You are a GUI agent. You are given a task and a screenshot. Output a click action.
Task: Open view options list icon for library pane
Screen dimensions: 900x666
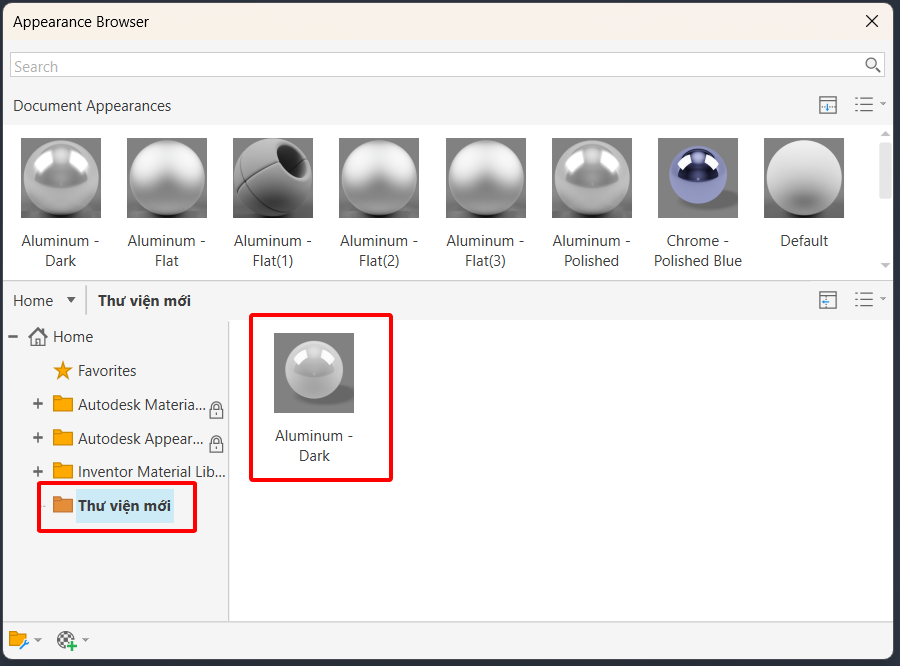coord(870,299)
